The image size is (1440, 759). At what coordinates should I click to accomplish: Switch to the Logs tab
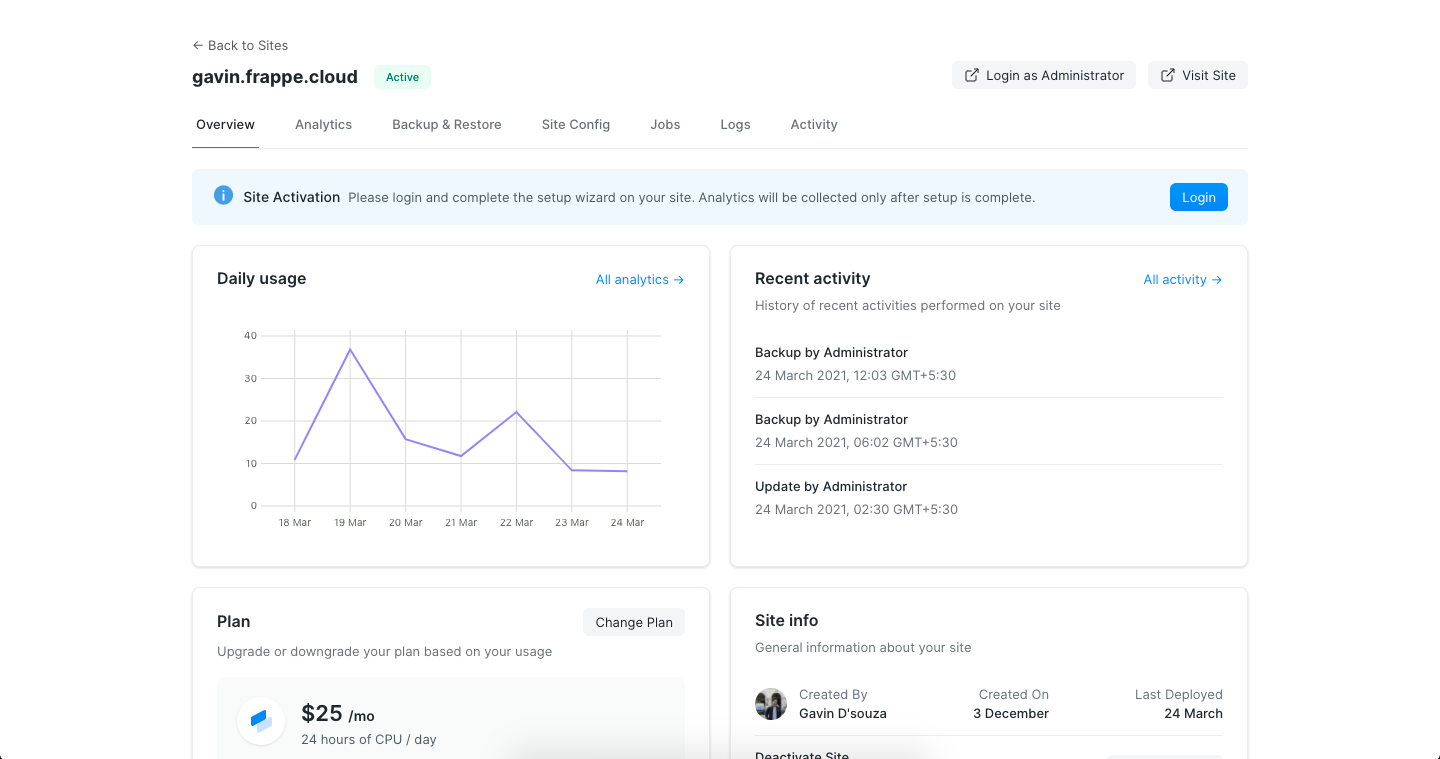pyautogui.click(x=735, y=125)
